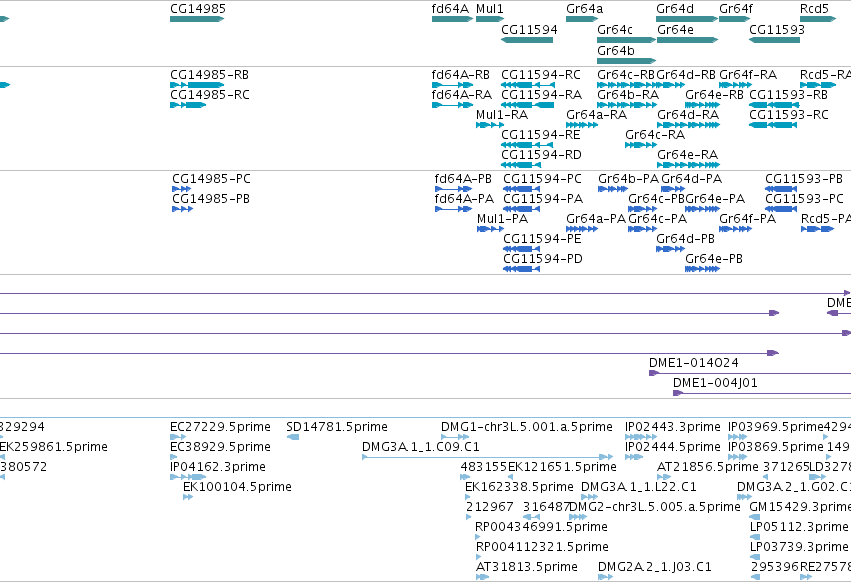
Task: Select transcript Gr64c-RA
Action: [640, 145]
